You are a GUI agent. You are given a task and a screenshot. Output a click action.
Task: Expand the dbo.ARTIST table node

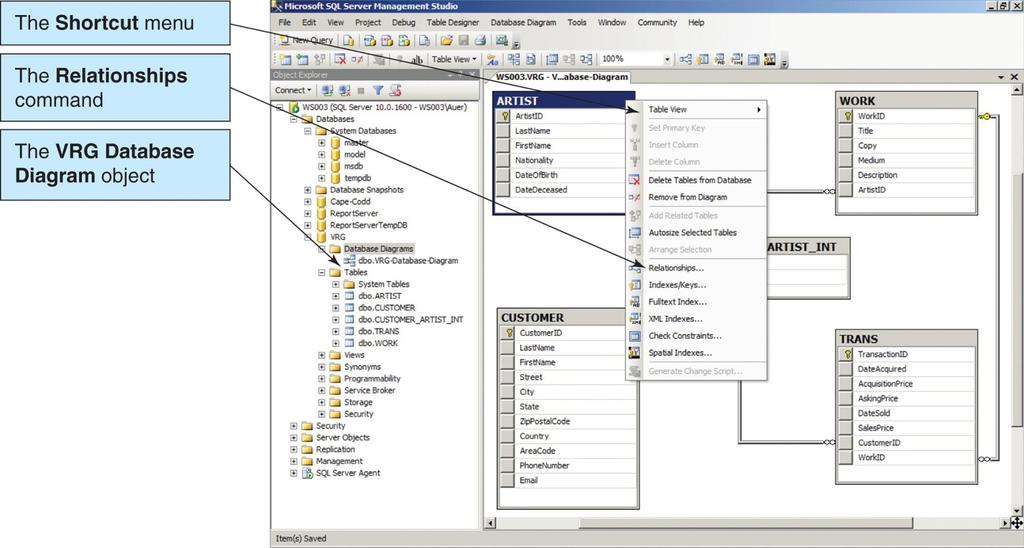pos(336,296)
